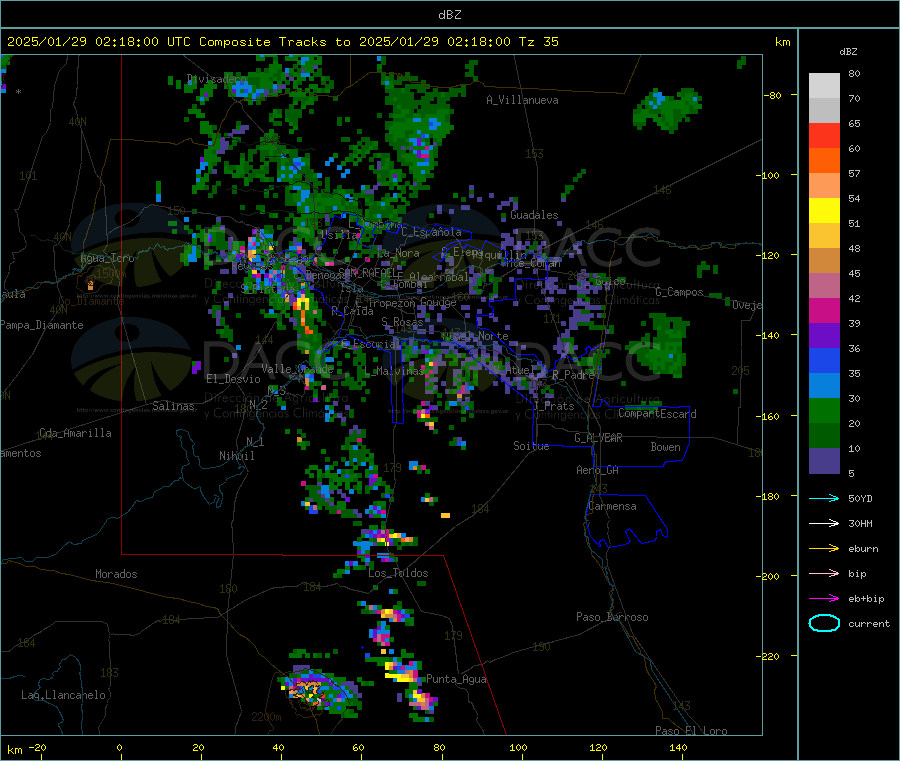Click the 'R_Padre' place label
900x761 pixels.
573,375
